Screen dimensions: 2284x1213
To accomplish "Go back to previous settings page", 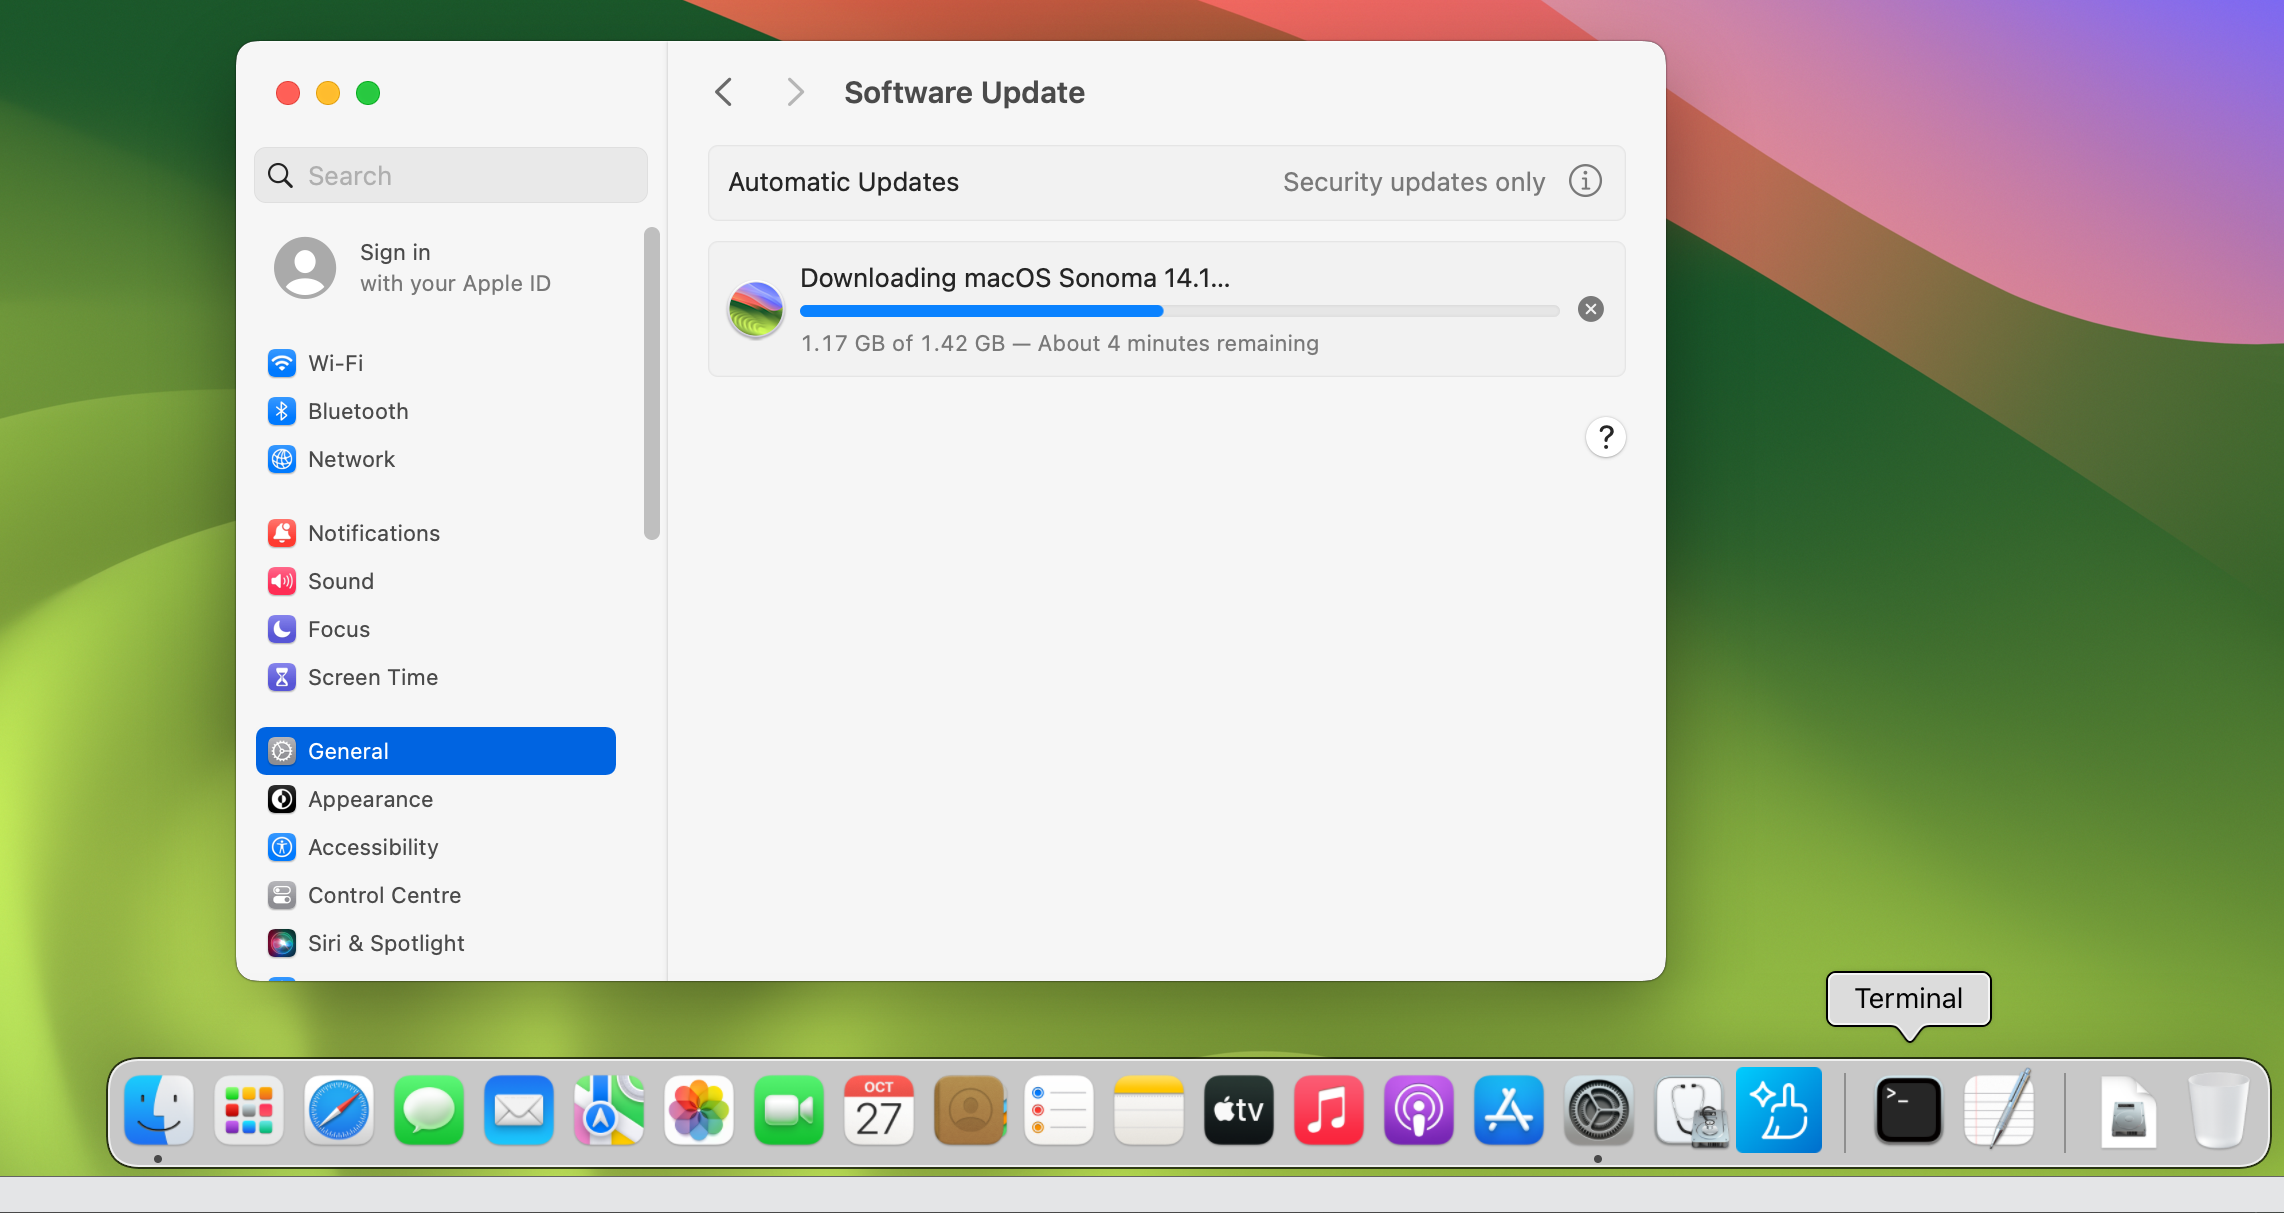I will point(724,92).
